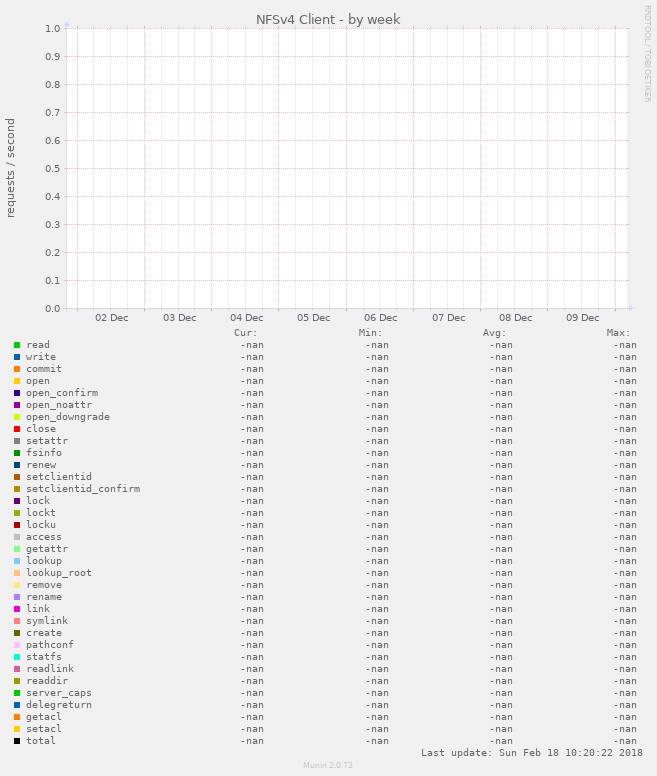Click the Munin 2.0.73 footer text
The height and width of the screenshot is (776, 657).
click(x=328, y=765)
